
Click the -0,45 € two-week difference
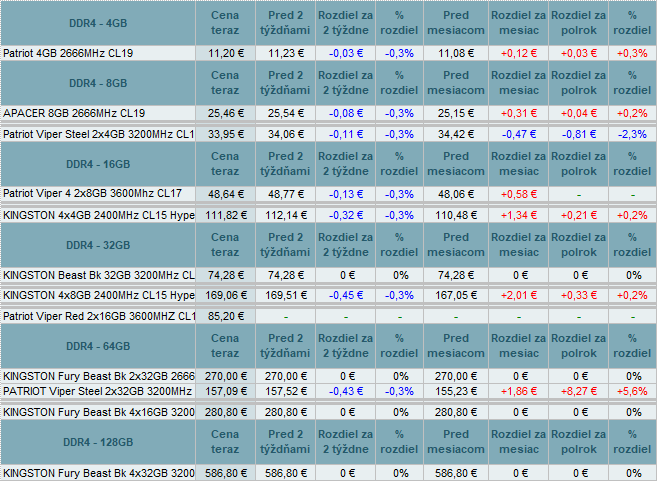click(346, 295)
